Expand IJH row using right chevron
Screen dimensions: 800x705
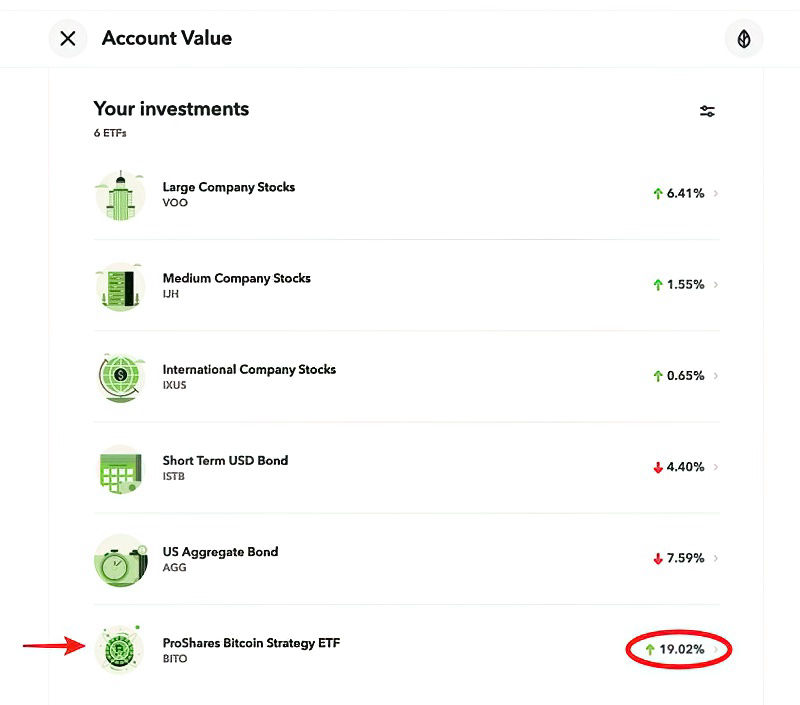(x=716, y=285)
